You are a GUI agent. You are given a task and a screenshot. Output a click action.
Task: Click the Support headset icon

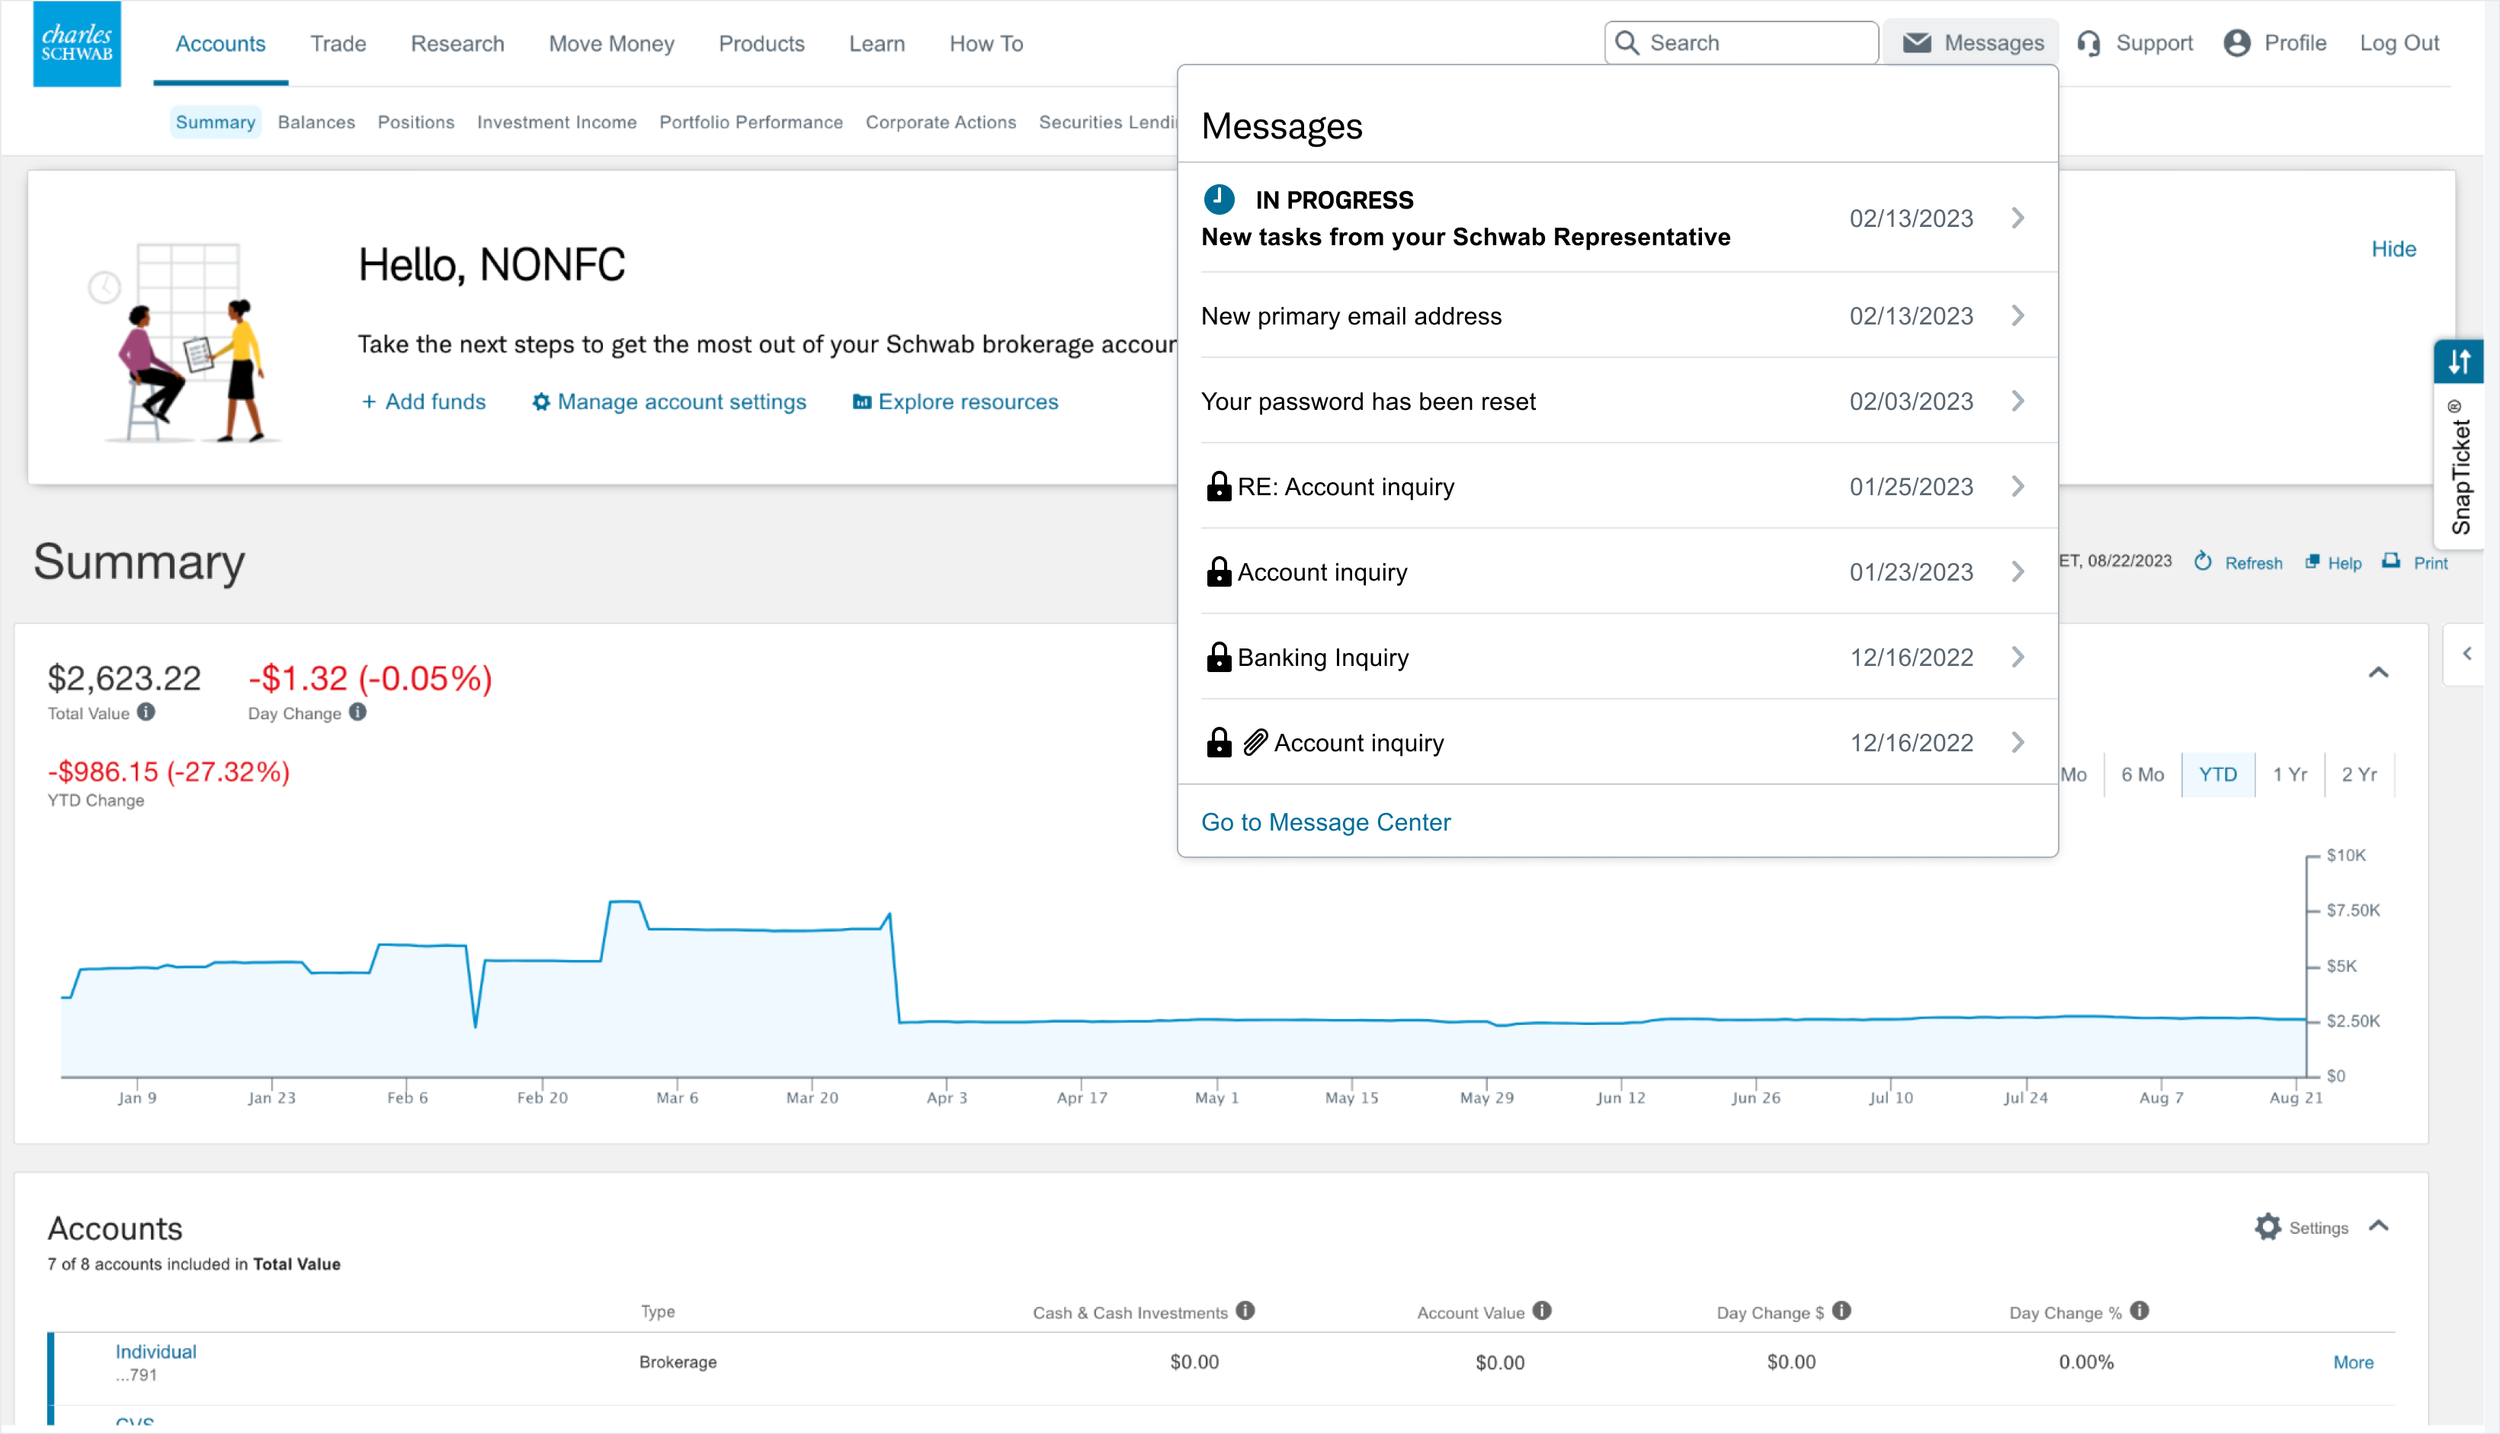[2088, 43]
